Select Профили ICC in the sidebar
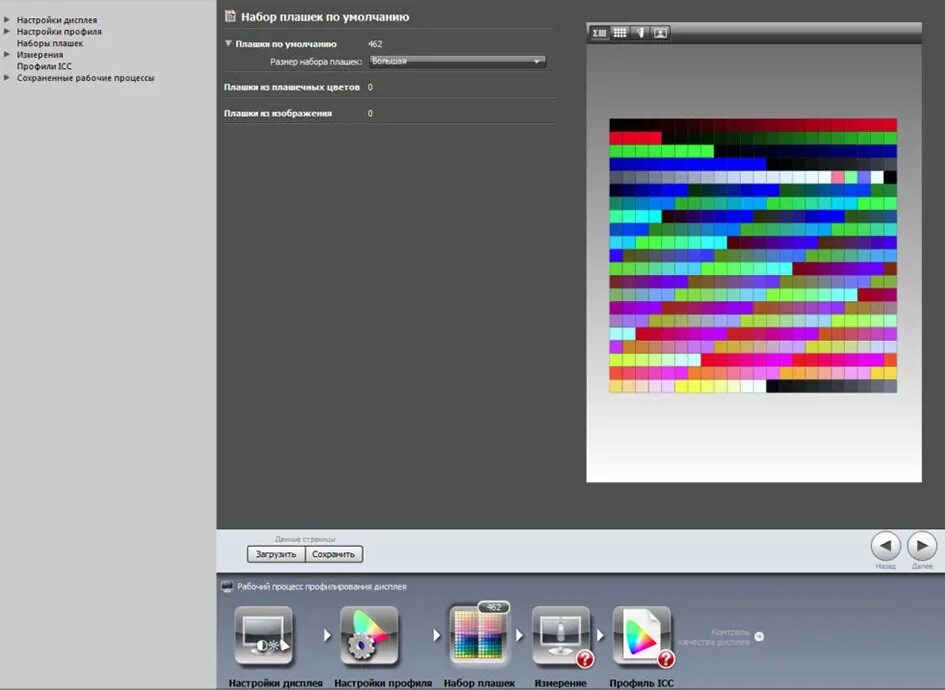The height and width of the screenshot is (690, 945). click(x=44, y=66)
